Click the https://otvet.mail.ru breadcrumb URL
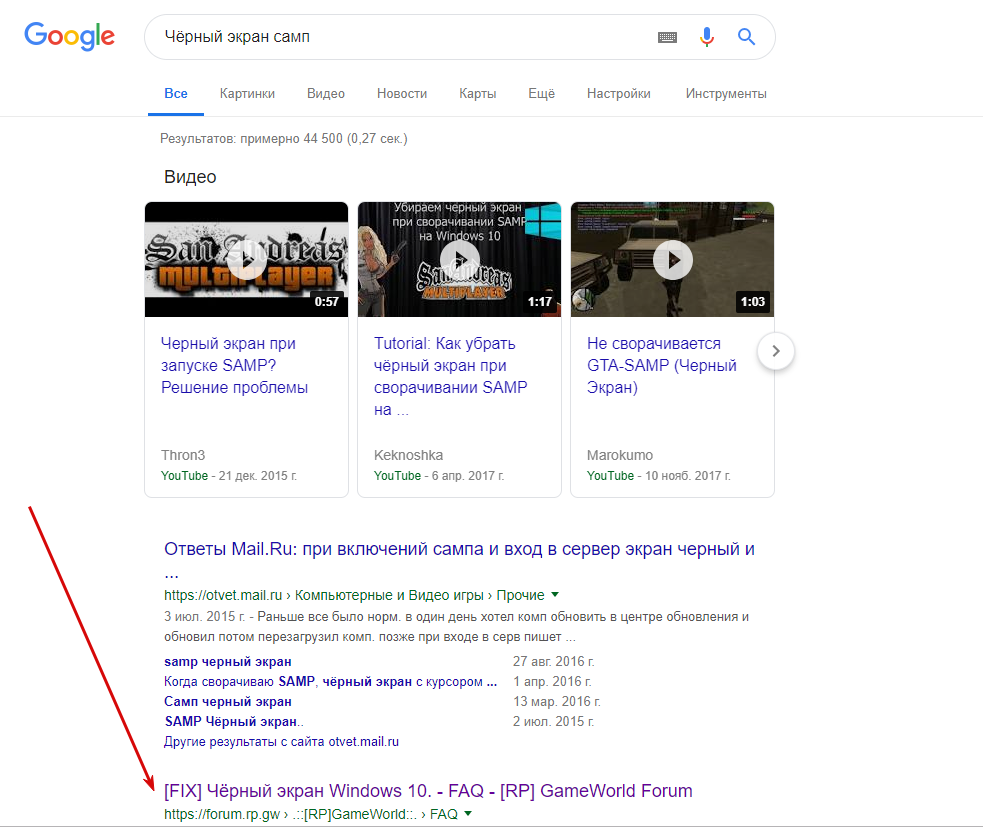The width and height of the screenshot is (983, 831). (354, 595)
